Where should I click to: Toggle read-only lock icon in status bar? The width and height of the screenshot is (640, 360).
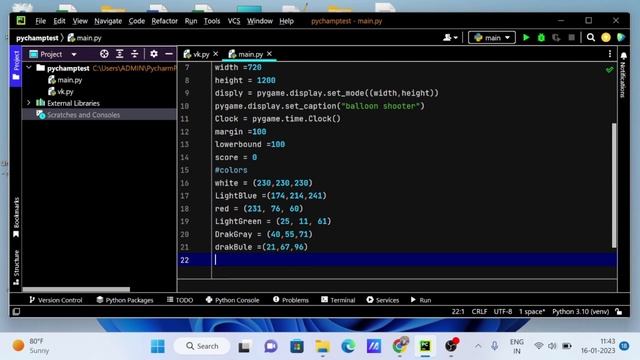pyautogui.click(x=619, y=312)
